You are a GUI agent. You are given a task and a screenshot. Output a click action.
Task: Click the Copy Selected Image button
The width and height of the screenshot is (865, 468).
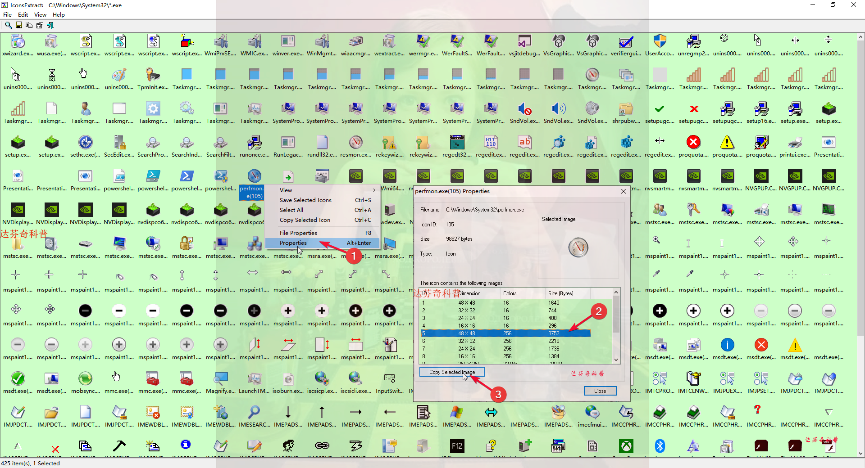451,372
